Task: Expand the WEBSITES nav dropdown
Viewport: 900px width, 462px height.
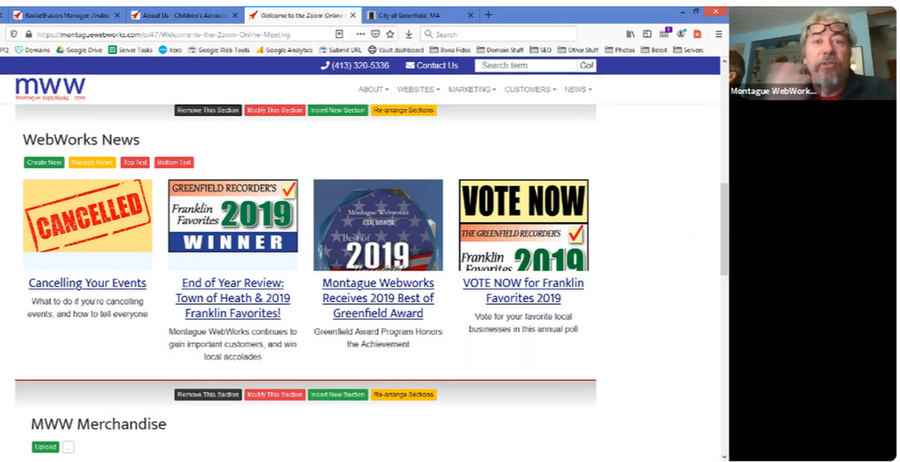Action: 418,90
